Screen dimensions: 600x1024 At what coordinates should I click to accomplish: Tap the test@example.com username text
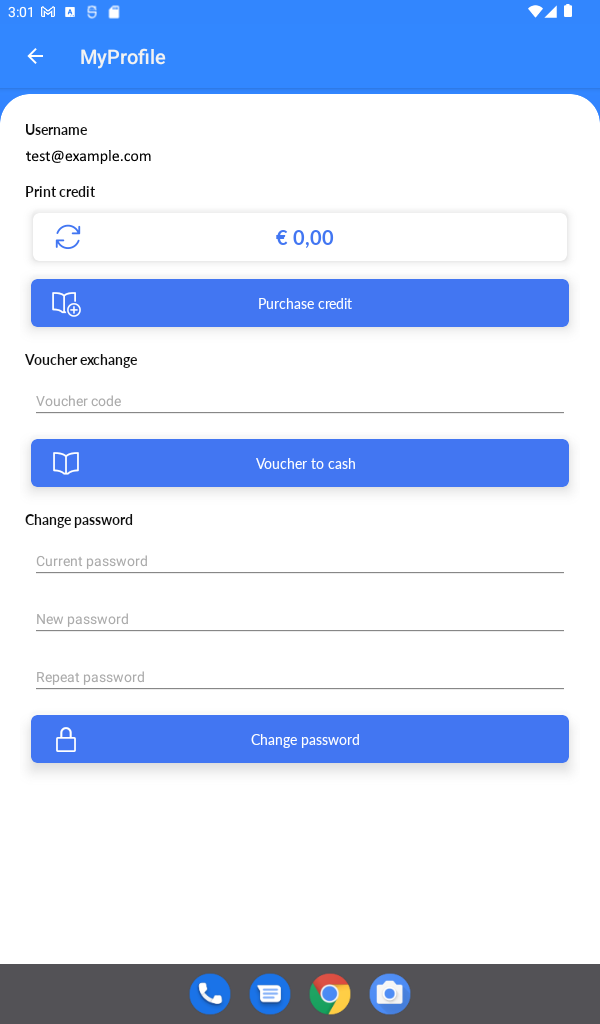click(88, 156)
